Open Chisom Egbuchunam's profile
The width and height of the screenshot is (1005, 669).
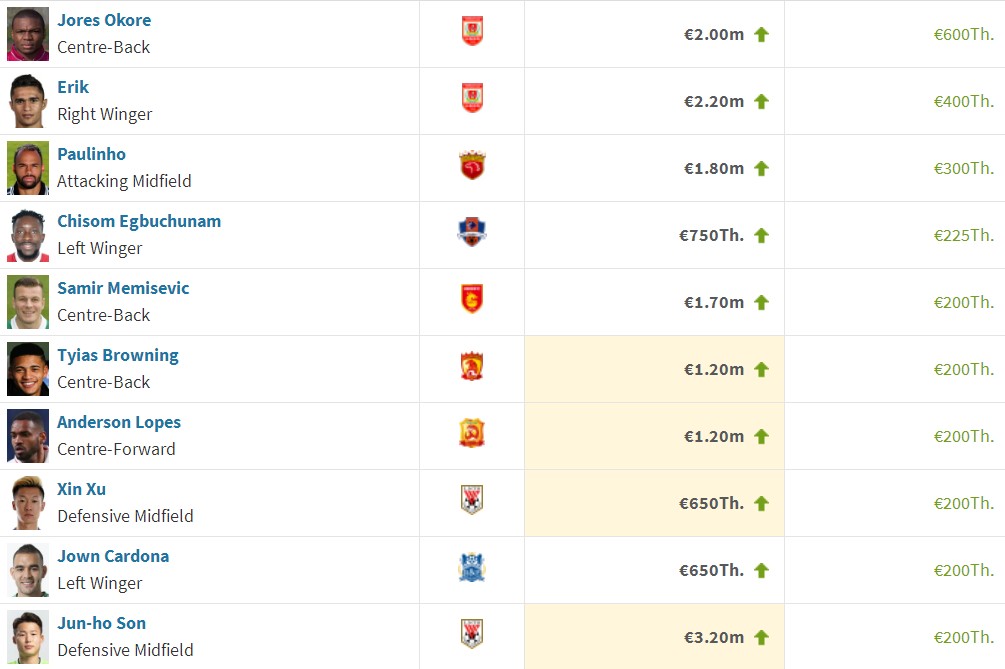tap(139, 222)
